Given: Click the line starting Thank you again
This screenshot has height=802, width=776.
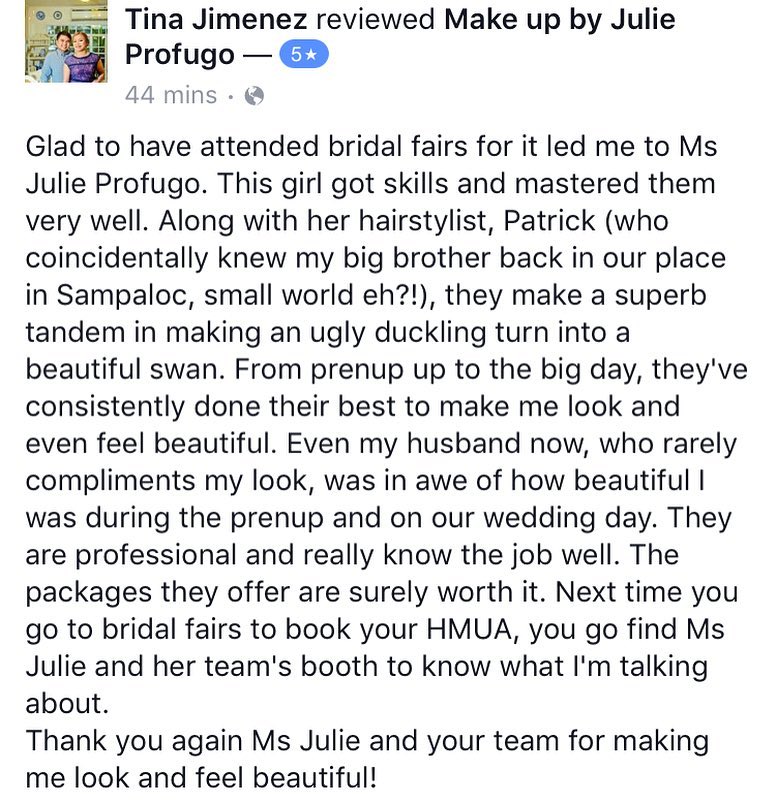Looking at the screenshot, I should coord(367,741).
